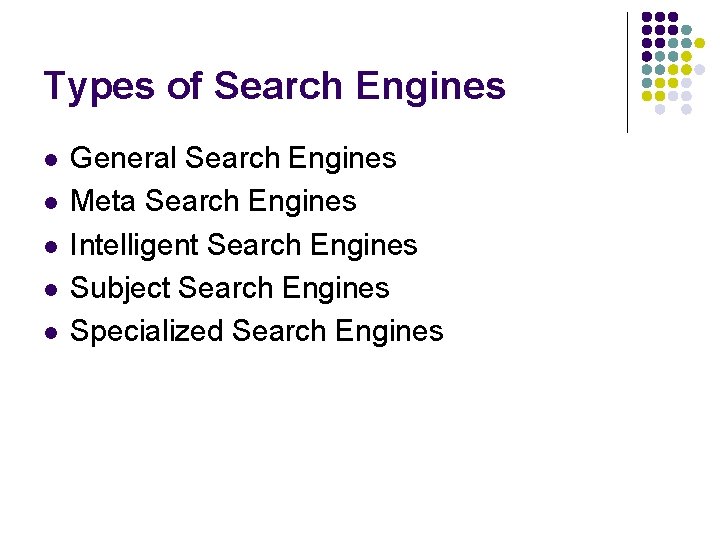Click the word Subject in the fourth bullet
This screenshot has height=540, width=720.
[x=119, y=287]
